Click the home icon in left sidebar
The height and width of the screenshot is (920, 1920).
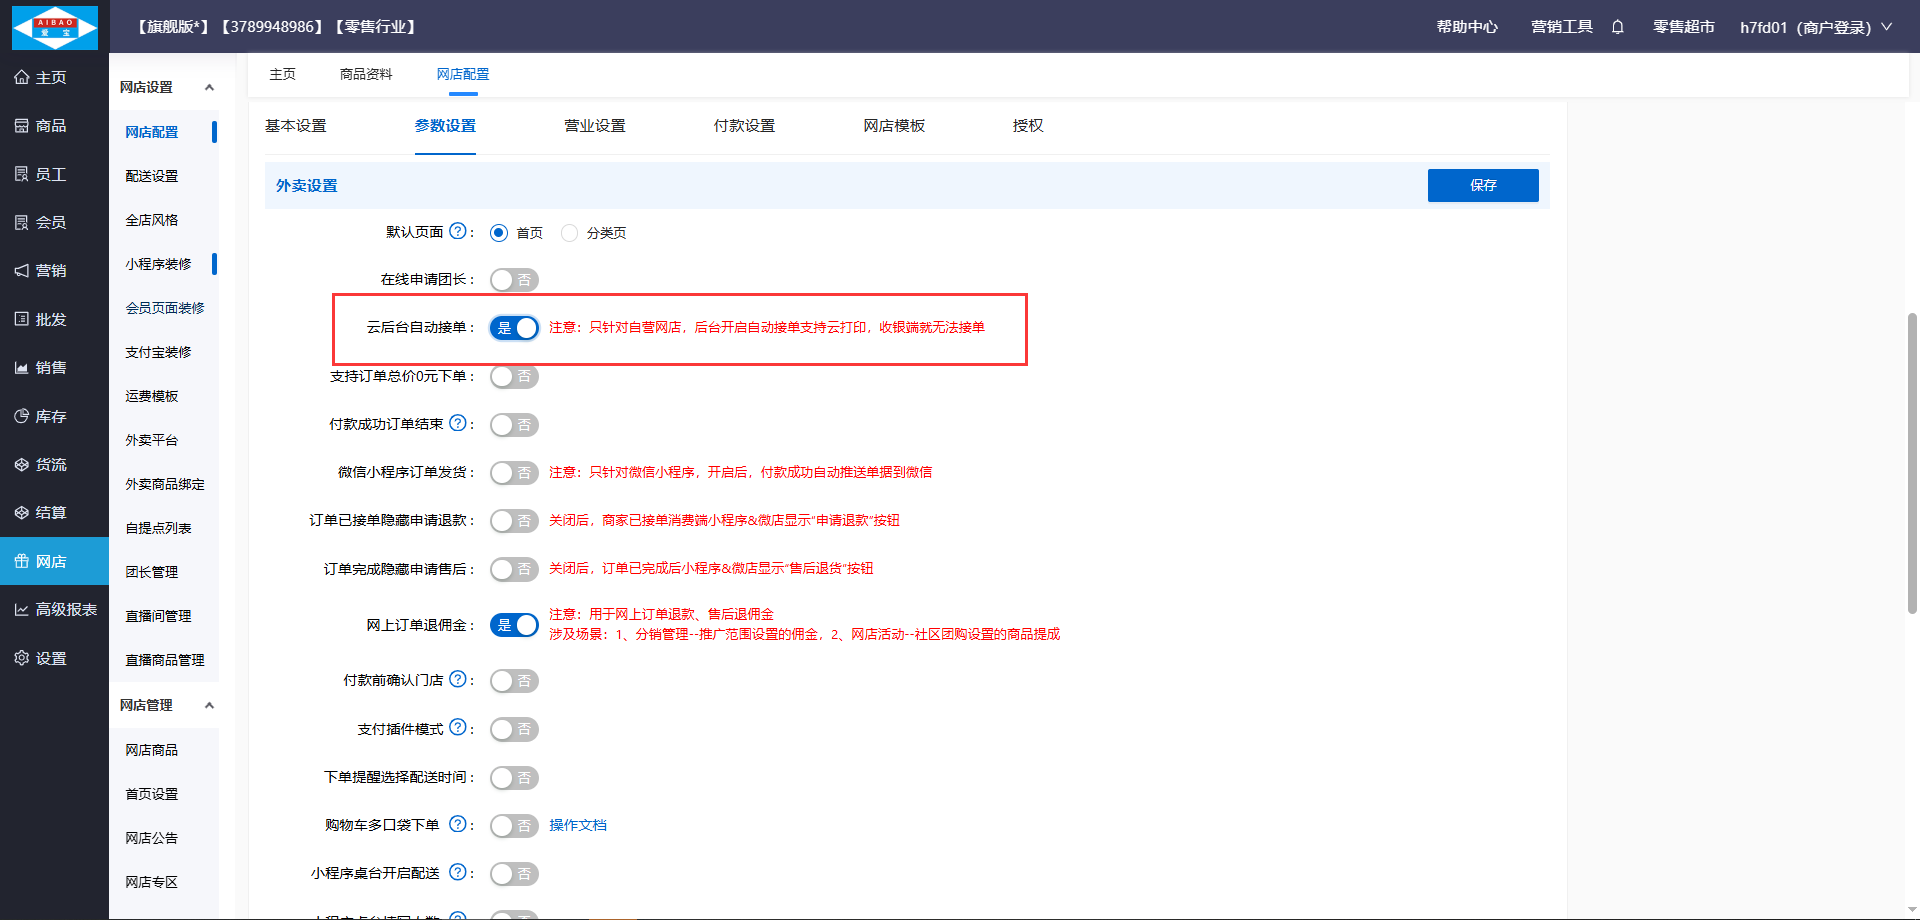(21, 77)
